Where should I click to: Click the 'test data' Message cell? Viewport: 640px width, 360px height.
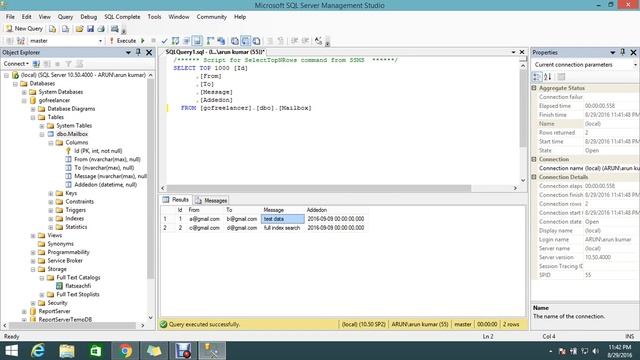[x=282, y=219]
